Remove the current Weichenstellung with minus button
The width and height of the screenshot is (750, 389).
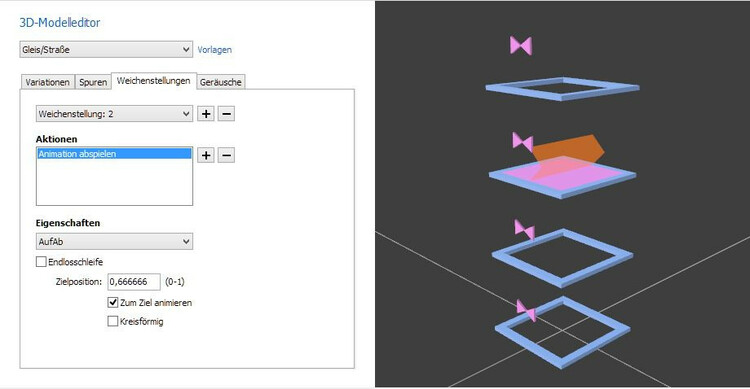226,114
